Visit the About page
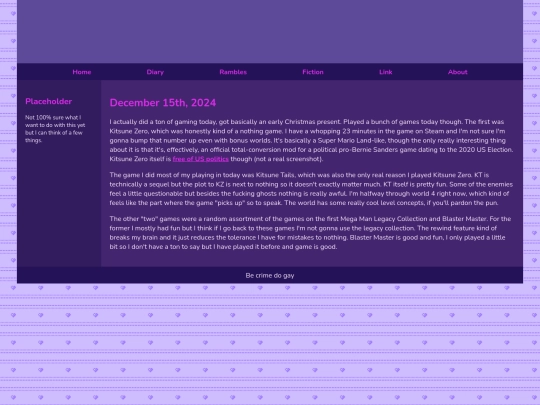The image size is (540, 405). pos(457,72)
